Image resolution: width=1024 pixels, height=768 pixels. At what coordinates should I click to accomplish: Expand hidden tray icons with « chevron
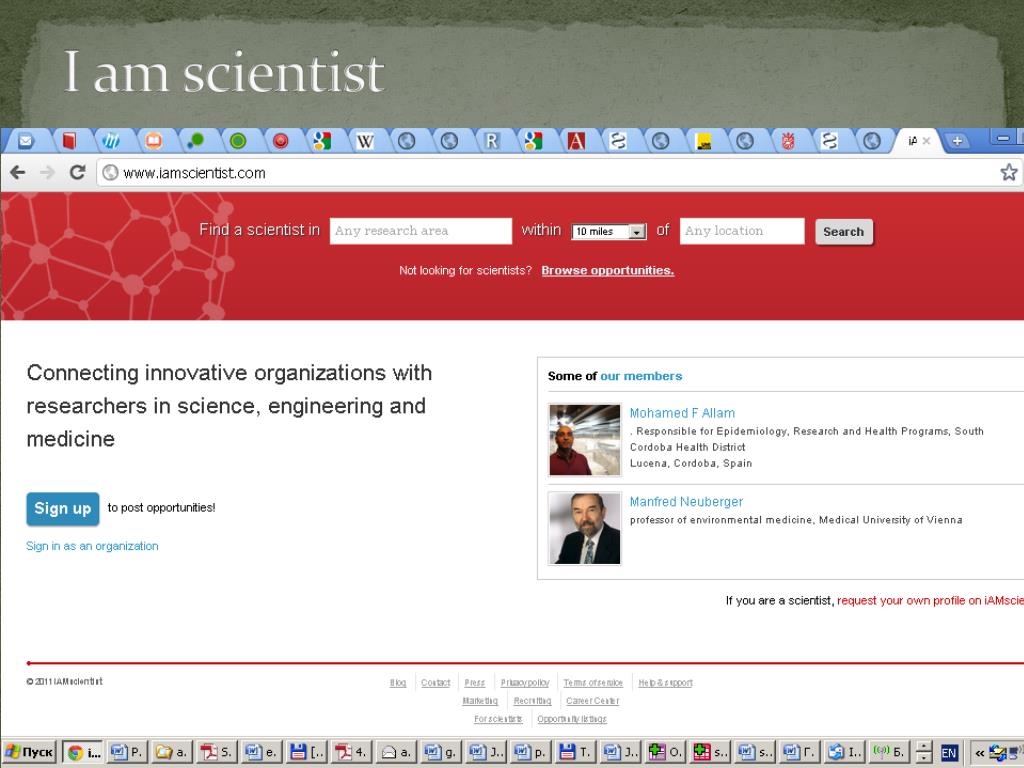[x=980, y=753]
